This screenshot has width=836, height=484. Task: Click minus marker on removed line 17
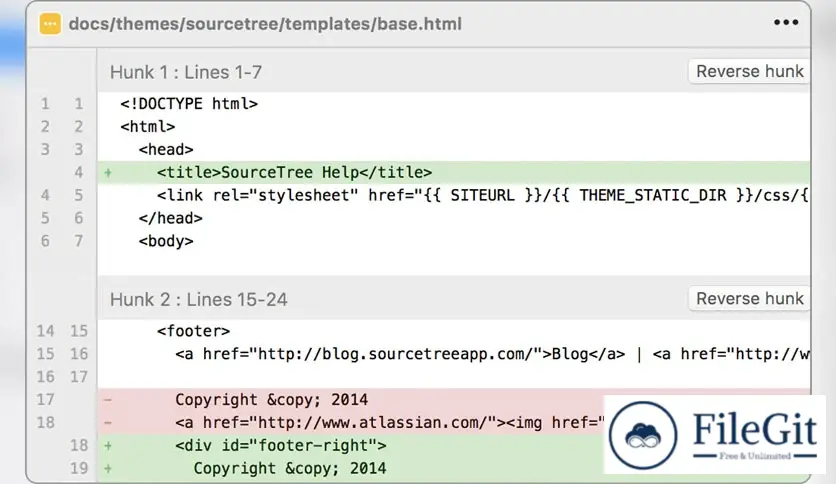click(108, 399)
